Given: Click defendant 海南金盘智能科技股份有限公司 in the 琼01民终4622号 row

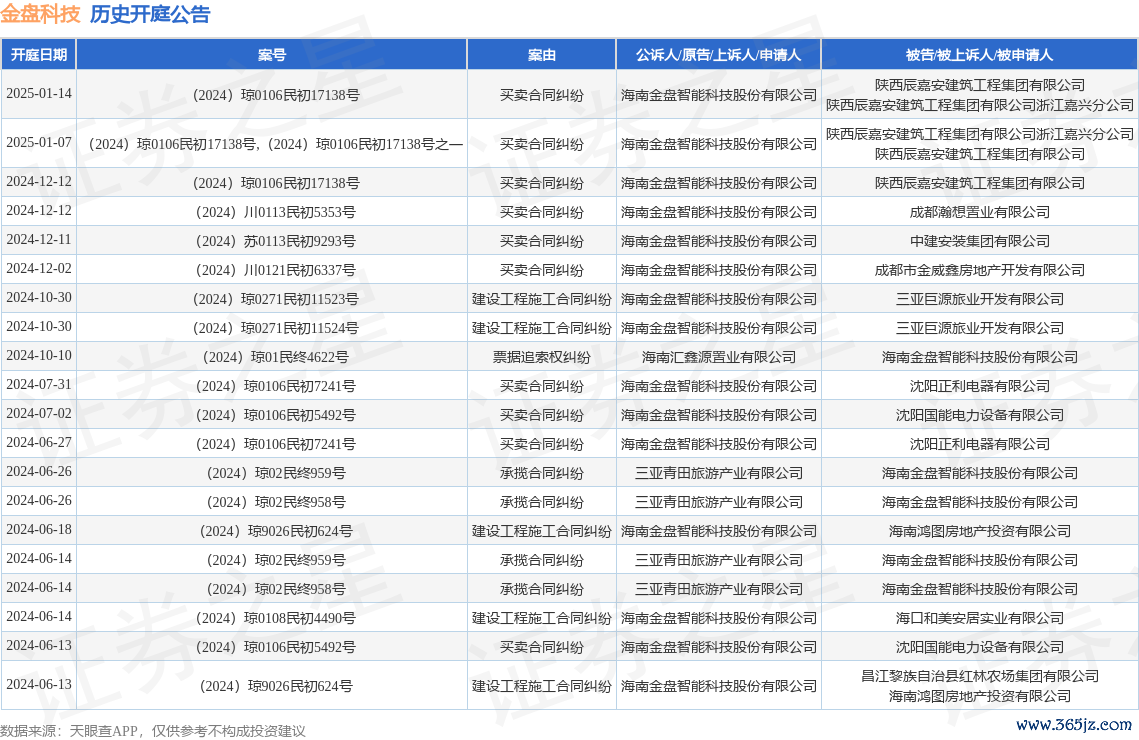Looking at the screenshot, I should (979, 357).
